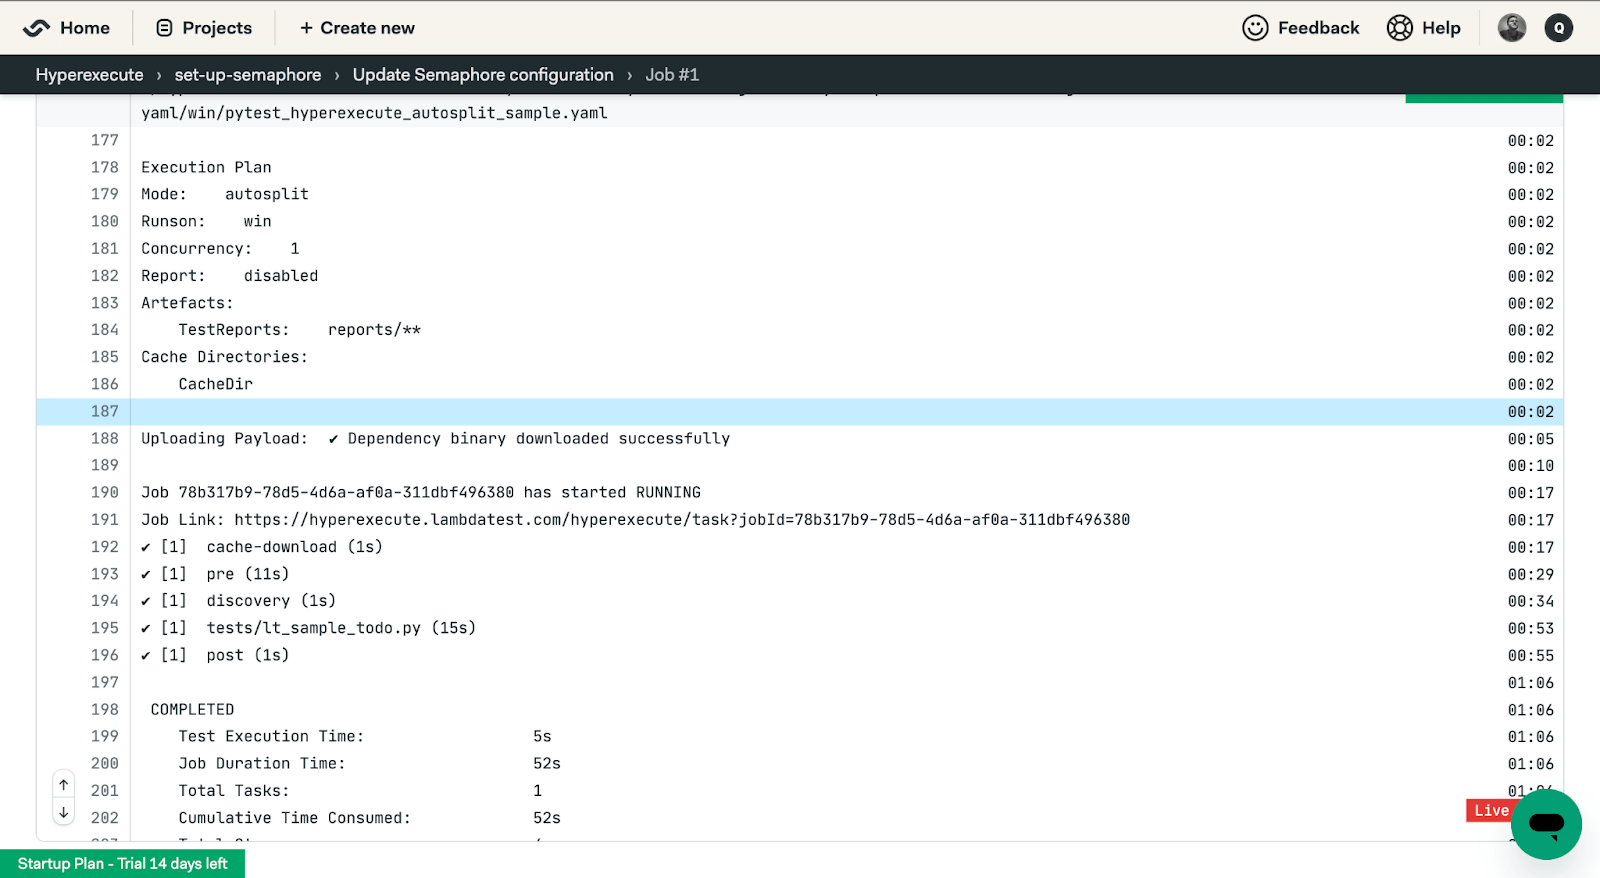Image resolution: width=1600 pixels, height=878 pixels.
Task: Click Job #1 breadcrumb
Action: pos(672,75)
